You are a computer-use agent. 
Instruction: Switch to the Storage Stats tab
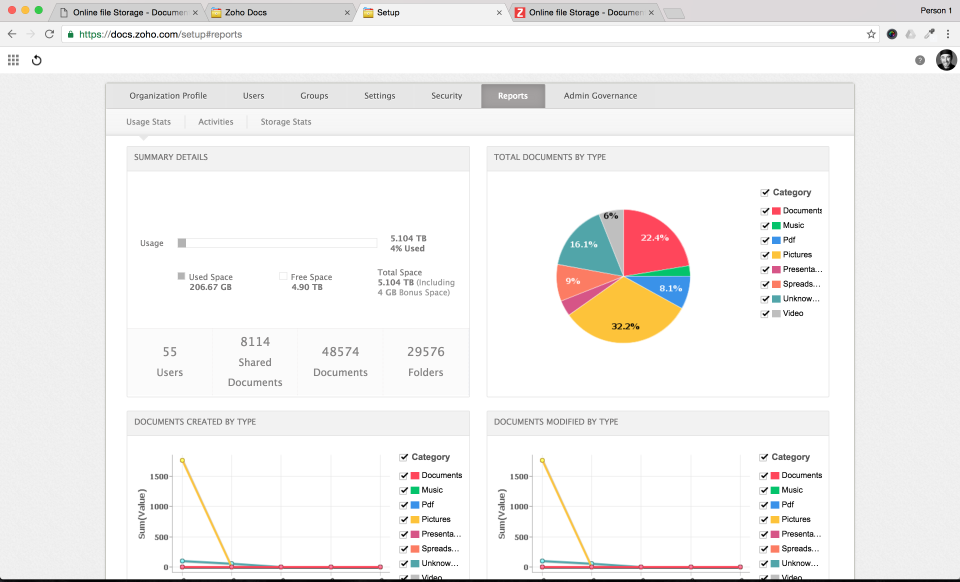284,121
